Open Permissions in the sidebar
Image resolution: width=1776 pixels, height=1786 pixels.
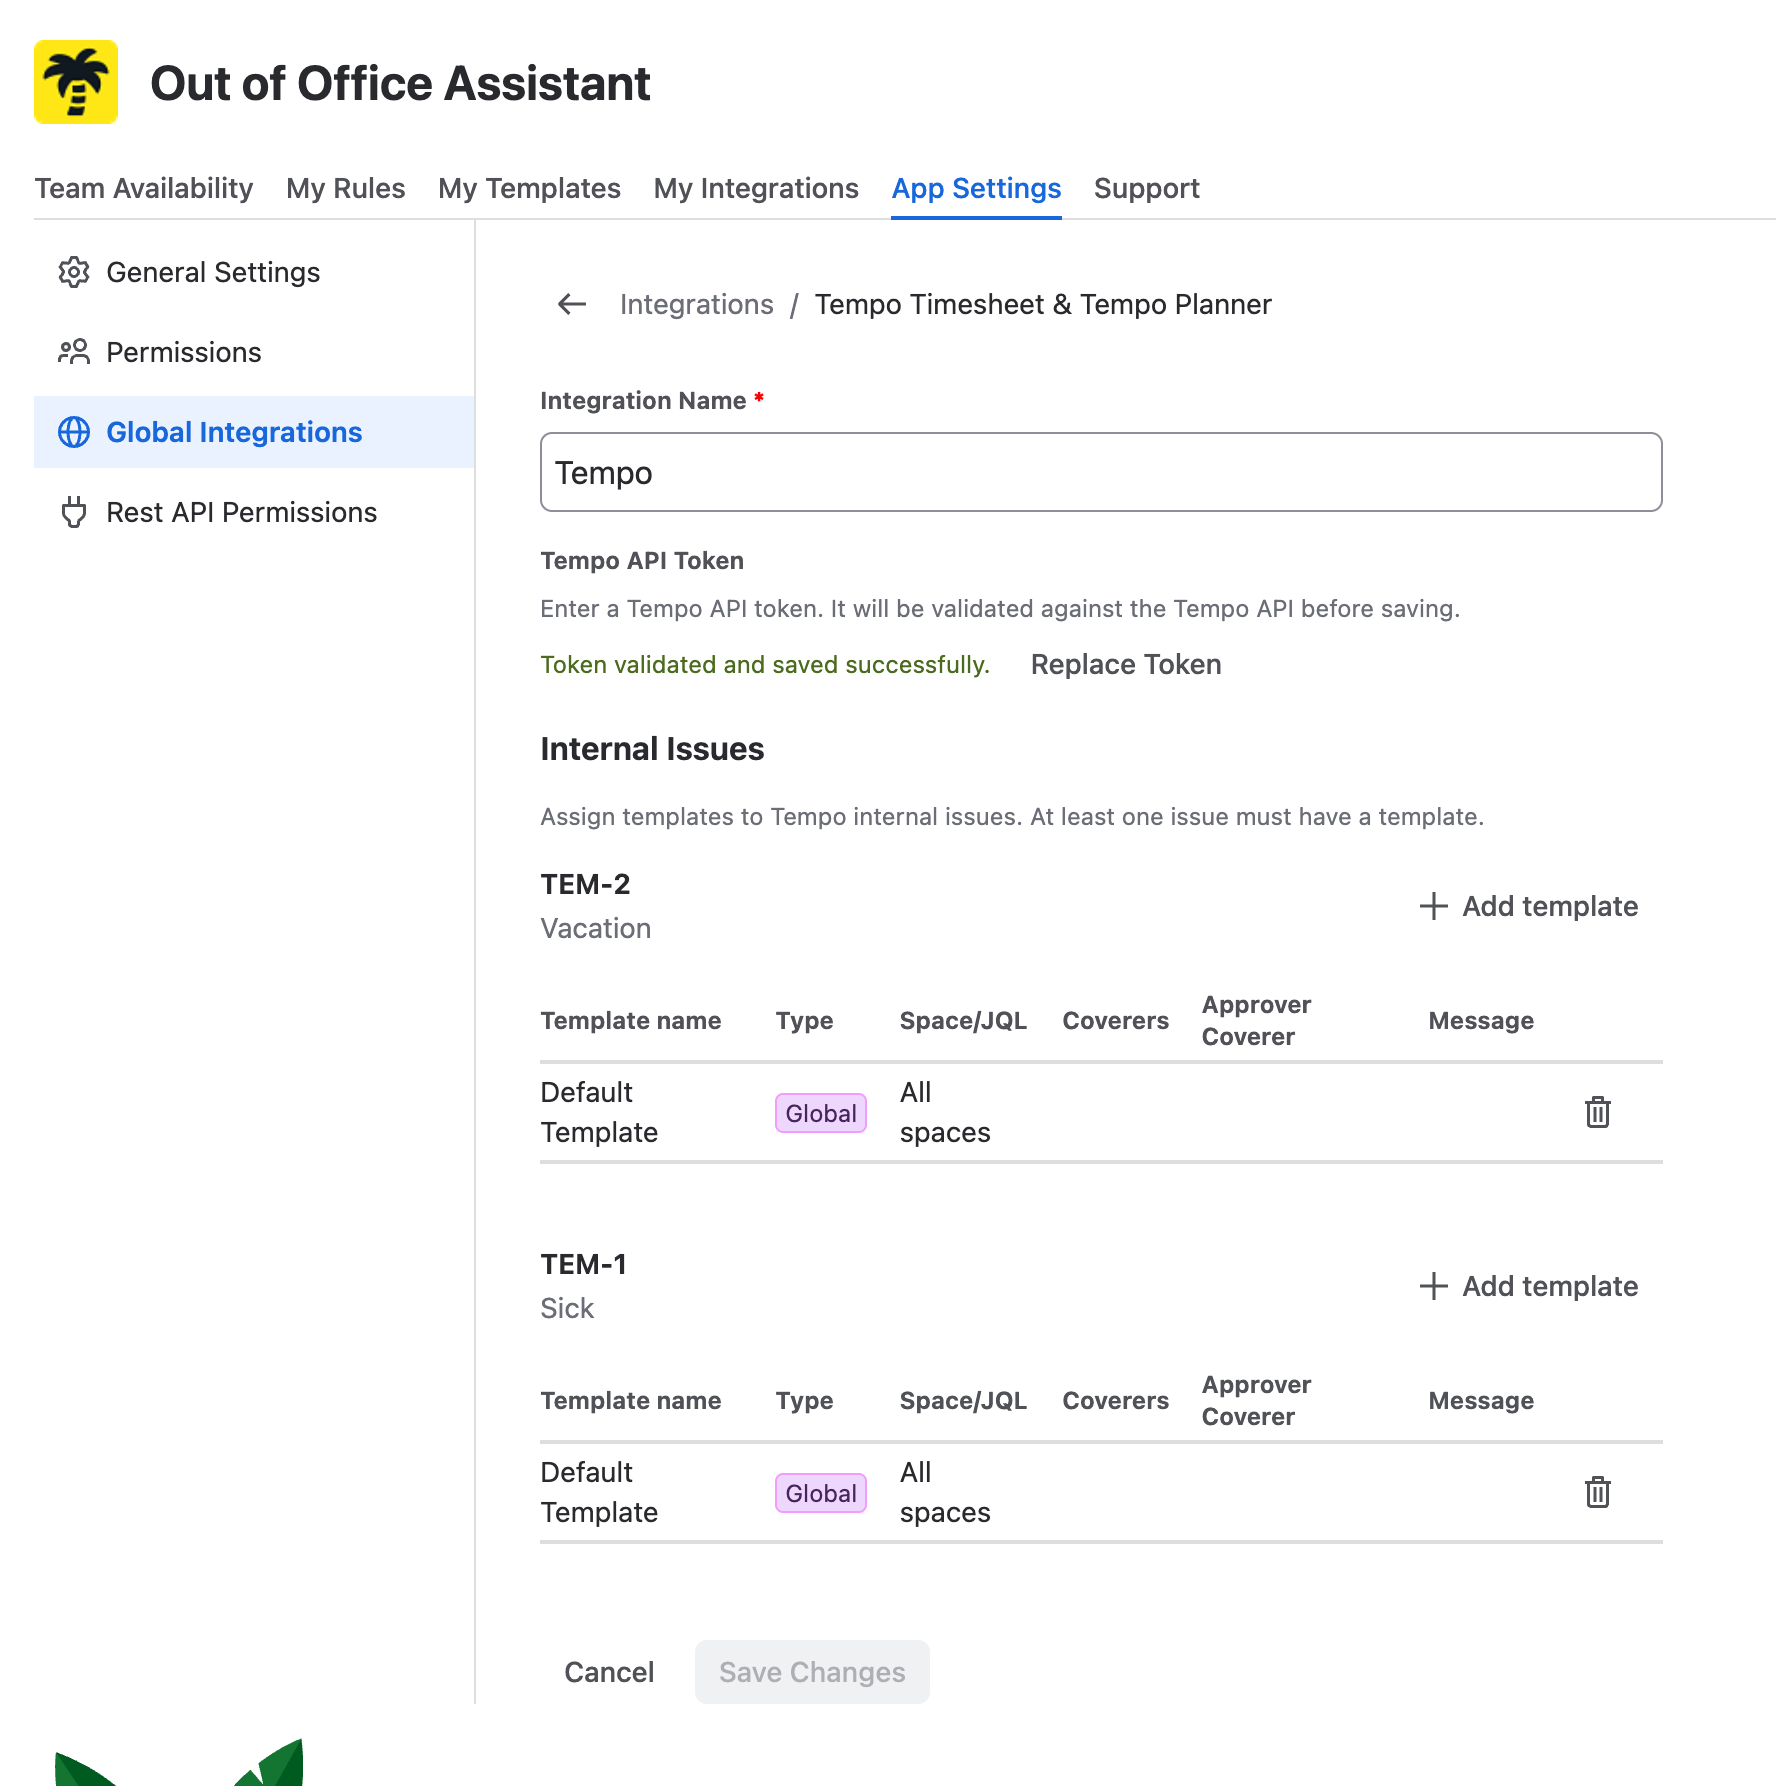254,352
